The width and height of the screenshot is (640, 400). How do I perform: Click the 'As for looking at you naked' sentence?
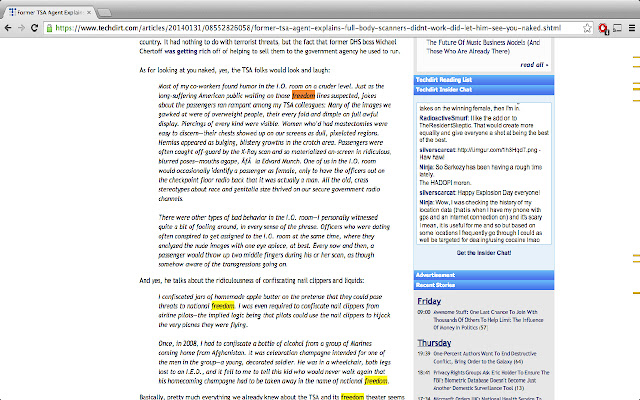click(x=235, y=70)
